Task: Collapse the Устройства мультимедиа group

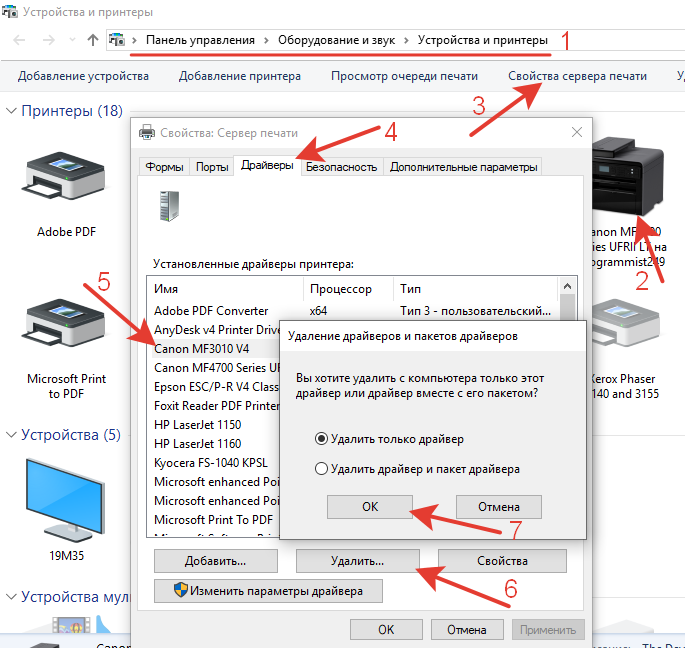Action: (11, 596)
